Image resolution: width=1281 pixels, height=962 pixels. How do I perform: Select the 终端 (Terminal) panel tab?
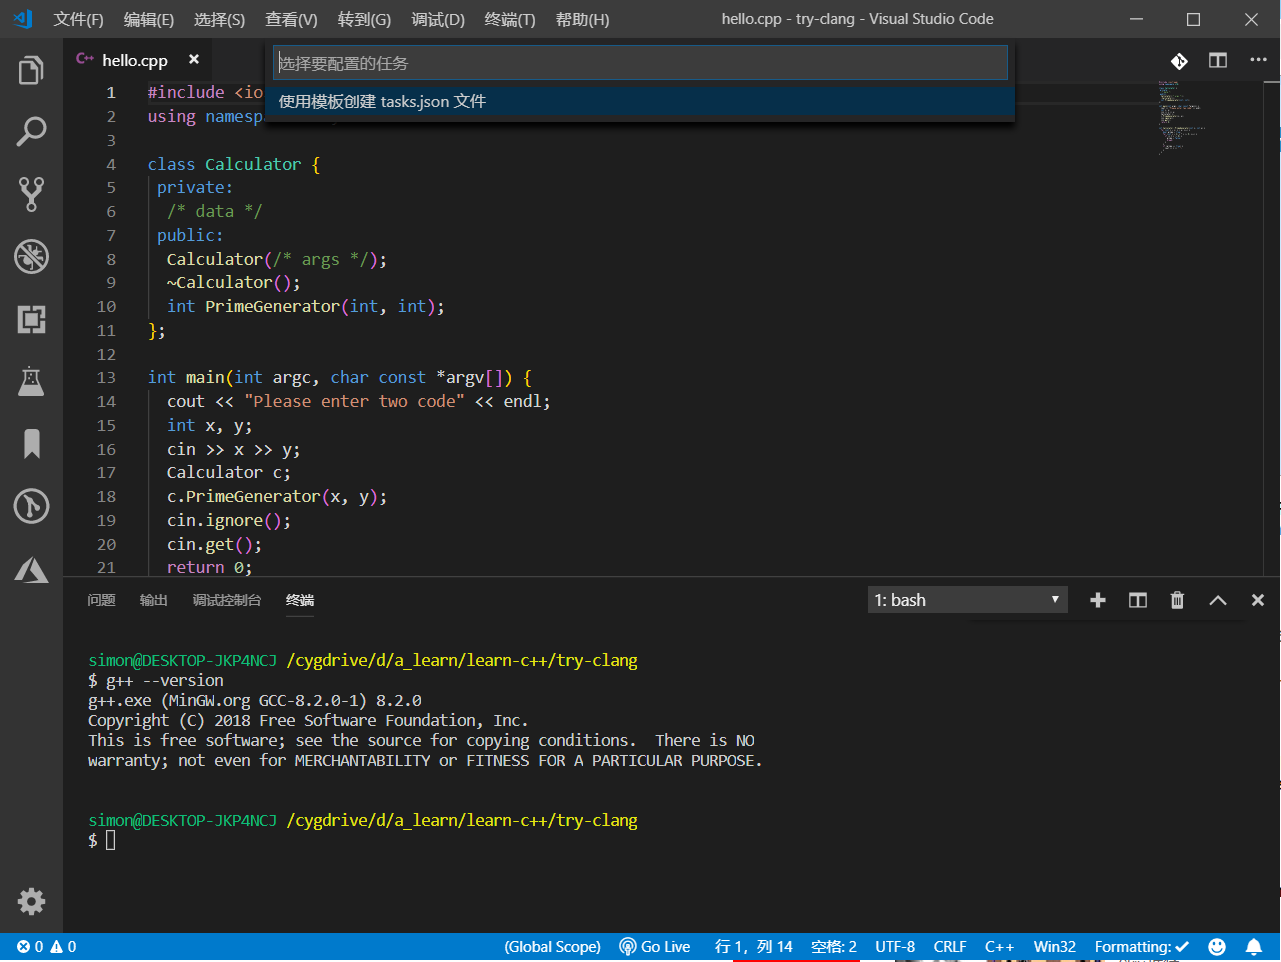coord(300,600)
